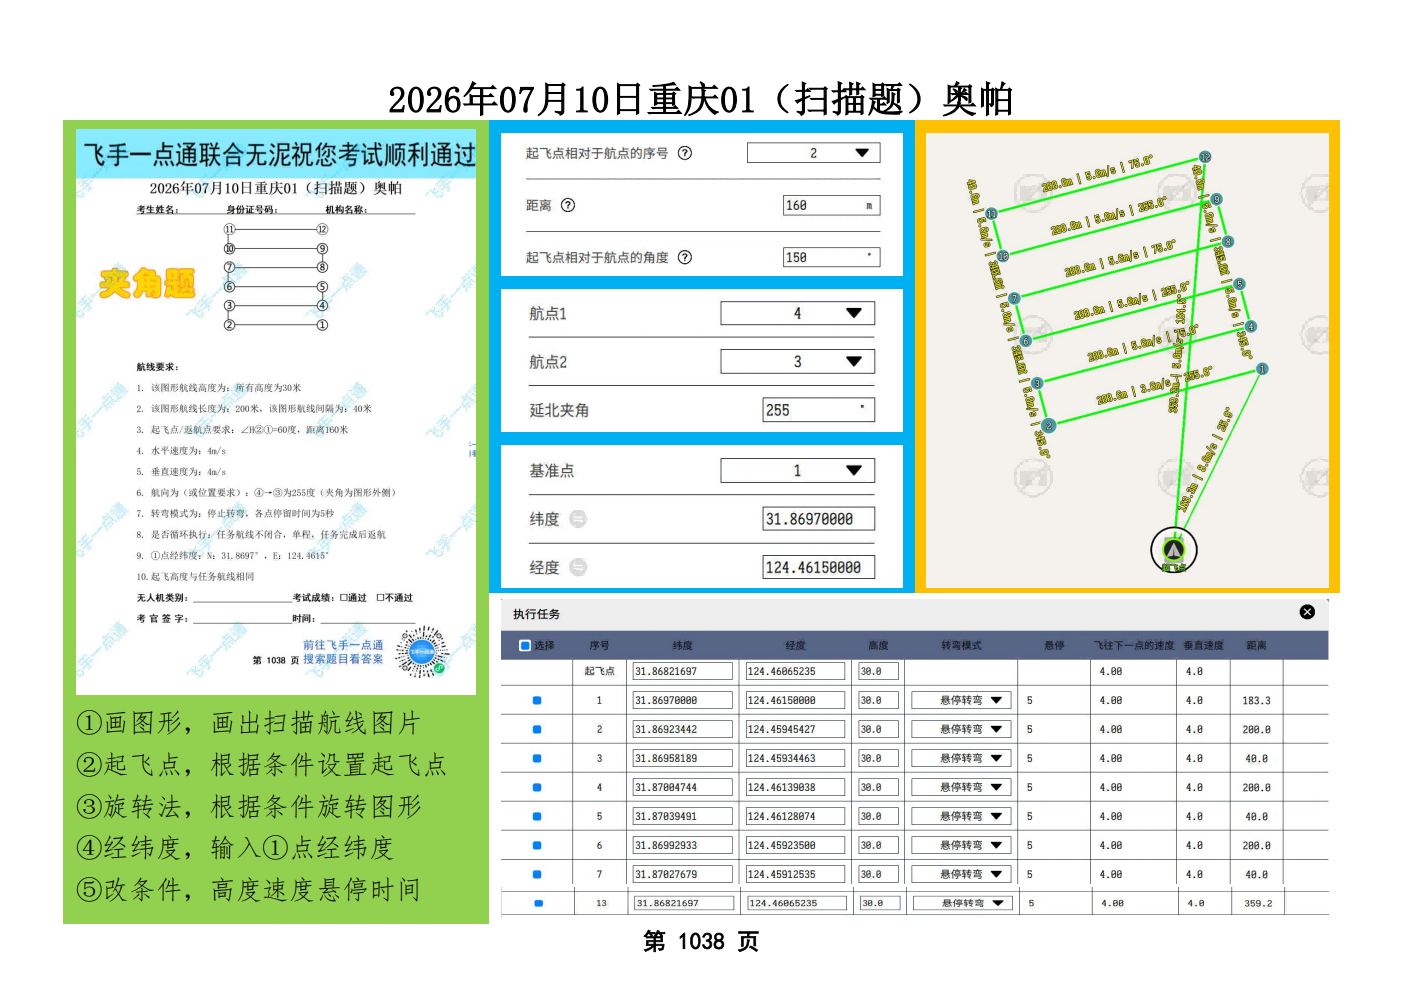The image size is (1403, 992).
Task: Open the 基准点 dropdown
Action: (798, 470)
